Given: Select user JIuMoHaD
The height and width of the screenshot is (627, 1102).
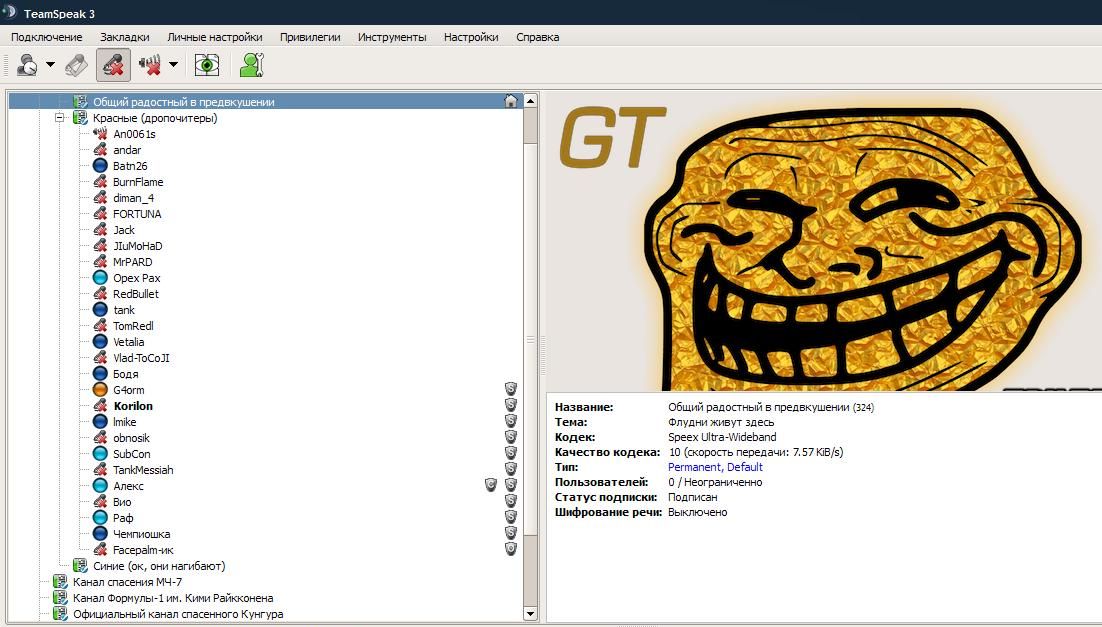Looking at the screenshot, I should click(138, 246).
